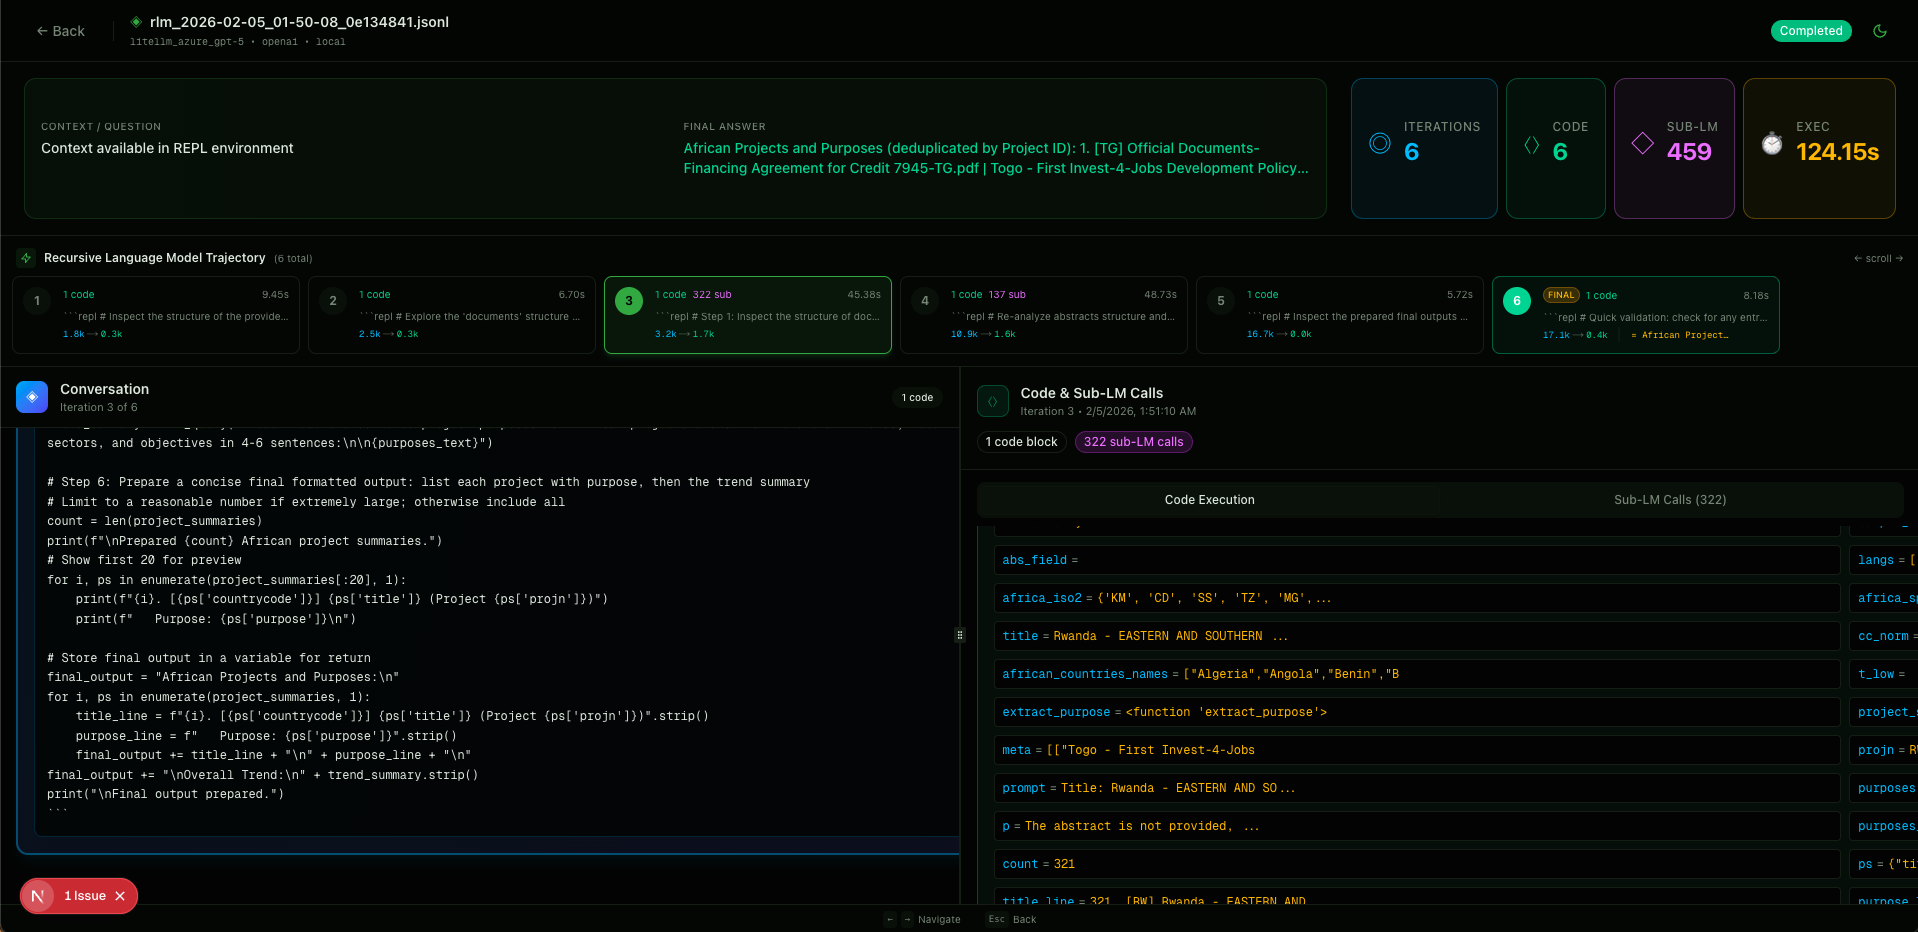1918x932 pixels.
Task: Click the sparkle icon beside Recursive Language Model Trajectory
Action: click(25, 258)
